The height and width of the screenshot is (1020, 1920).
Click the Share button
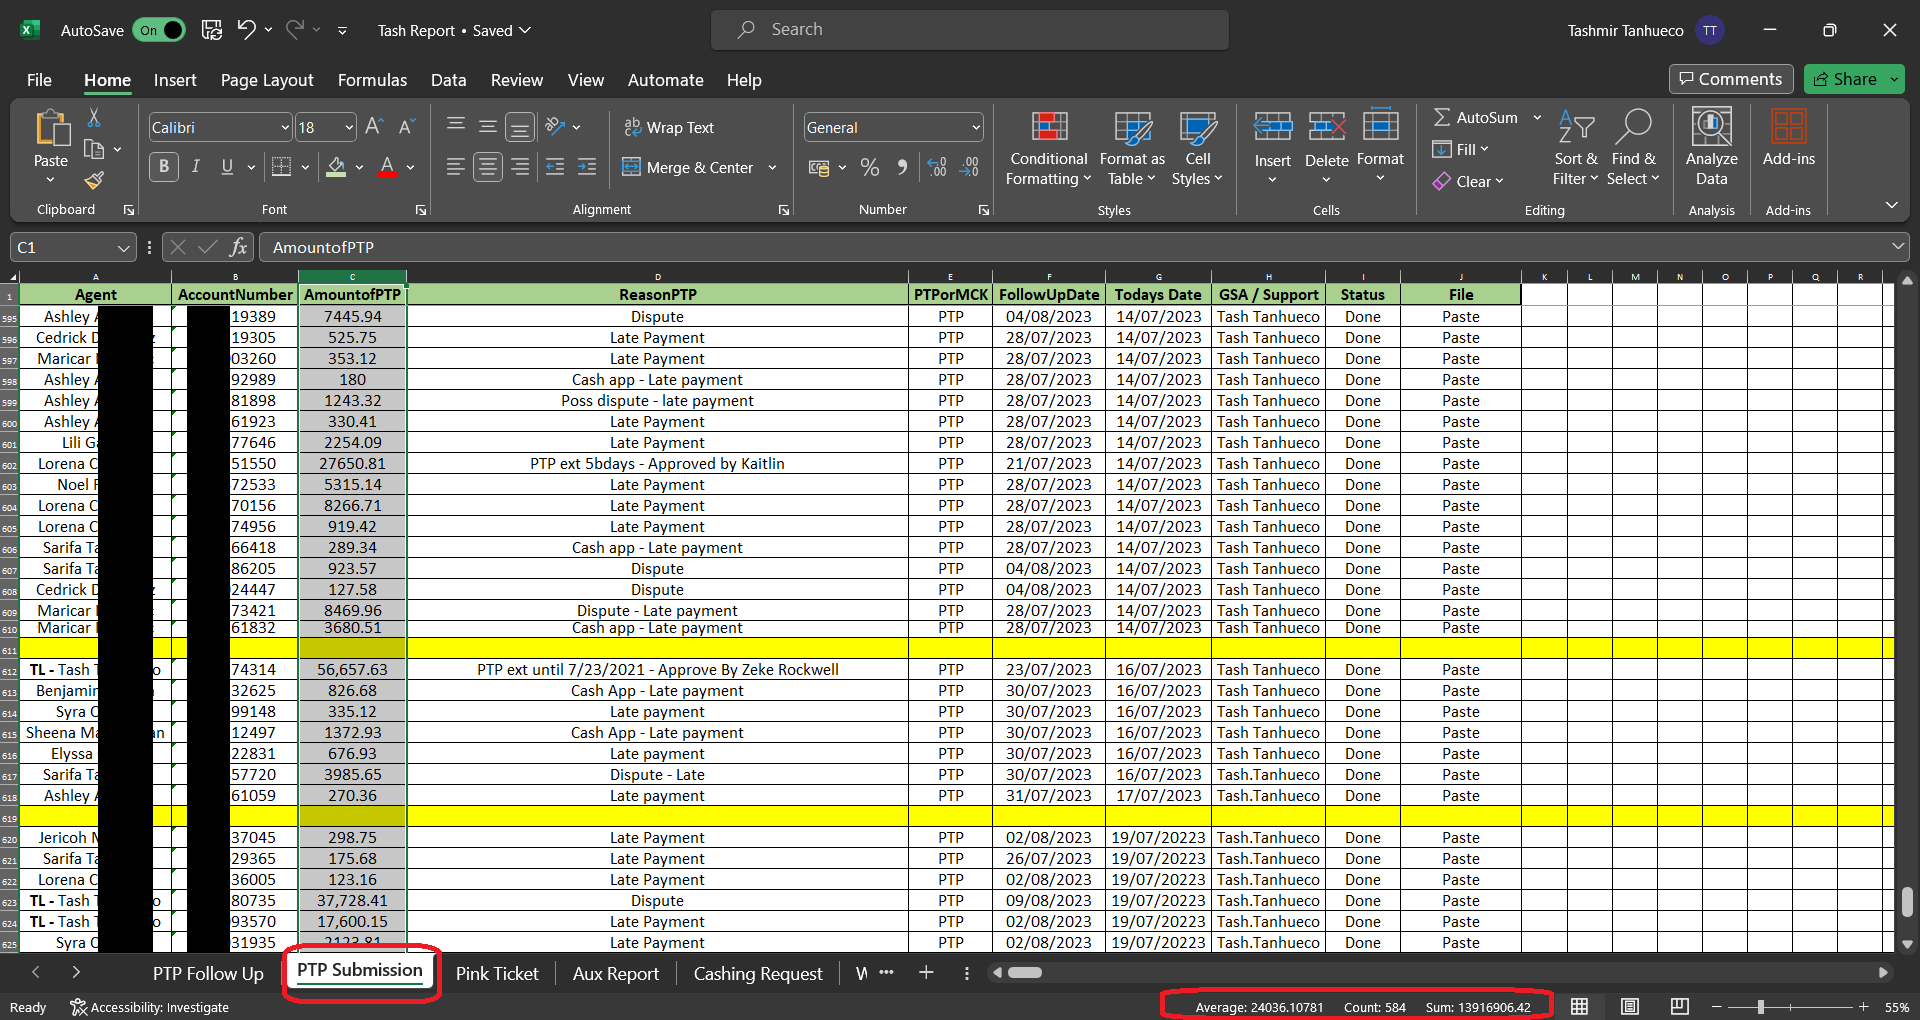[x=1846, y=79]
